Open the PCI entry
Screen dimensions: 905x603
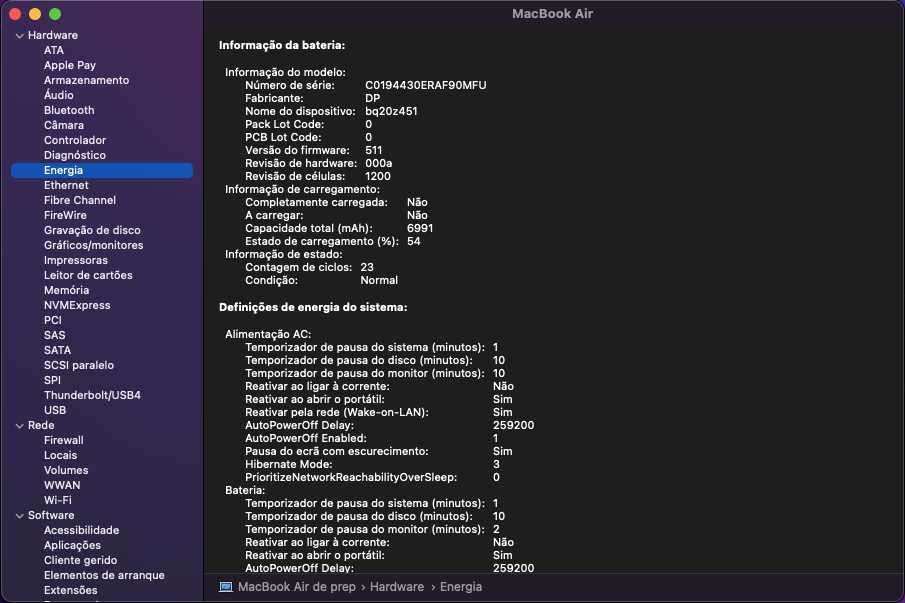(x=53, y=320)
